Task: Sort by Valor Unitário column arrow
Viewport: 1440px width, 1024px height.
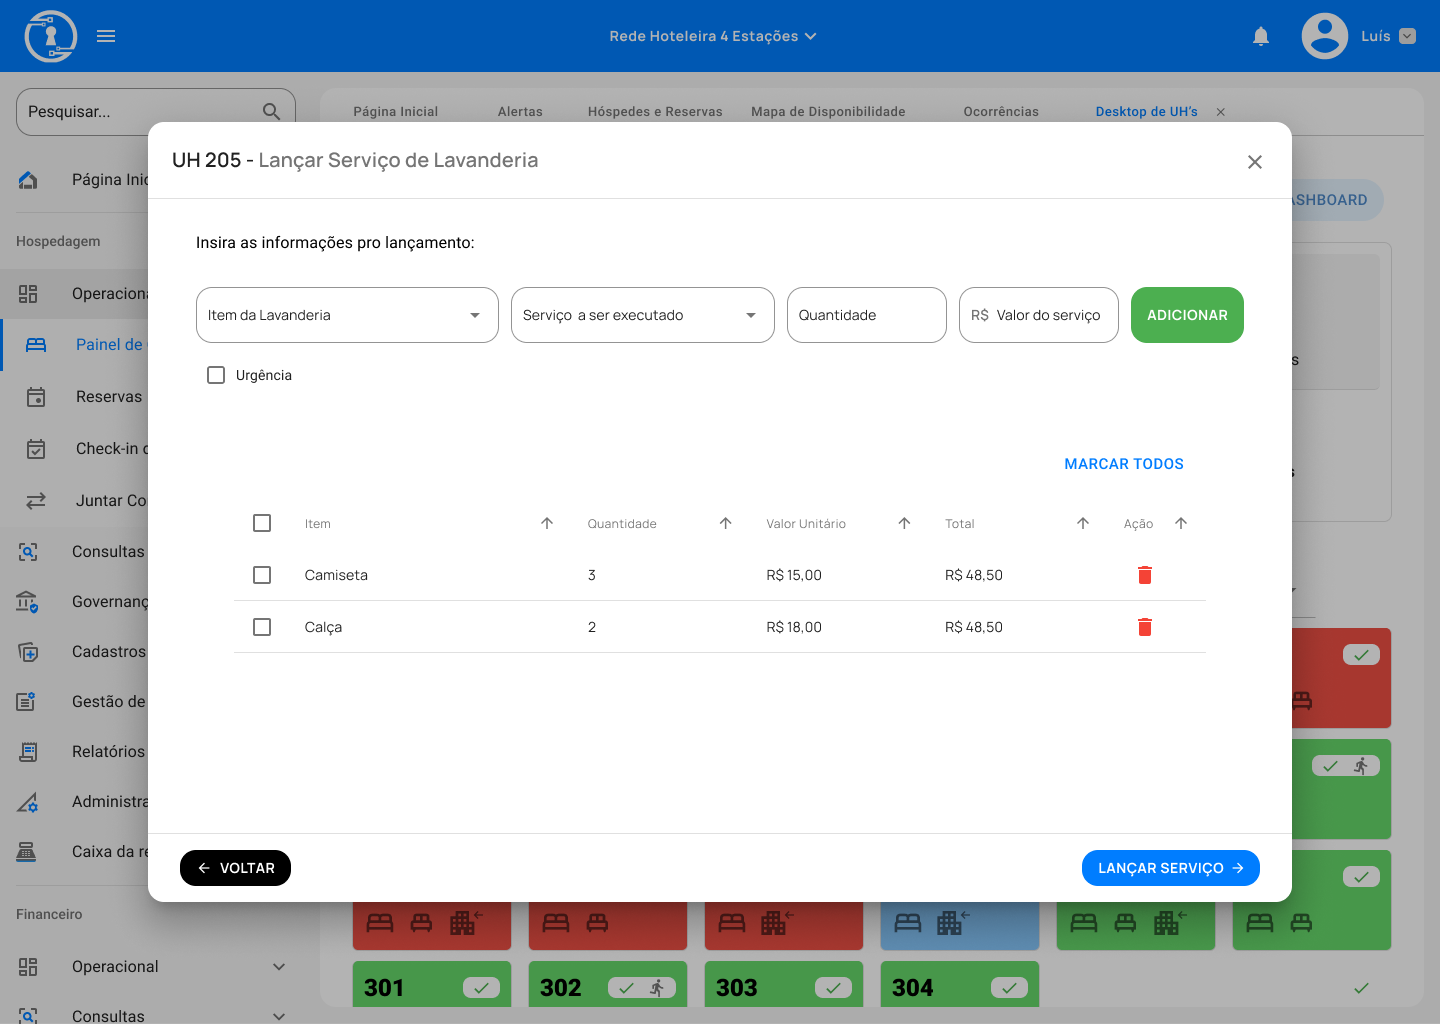Action: pos(904,523)
